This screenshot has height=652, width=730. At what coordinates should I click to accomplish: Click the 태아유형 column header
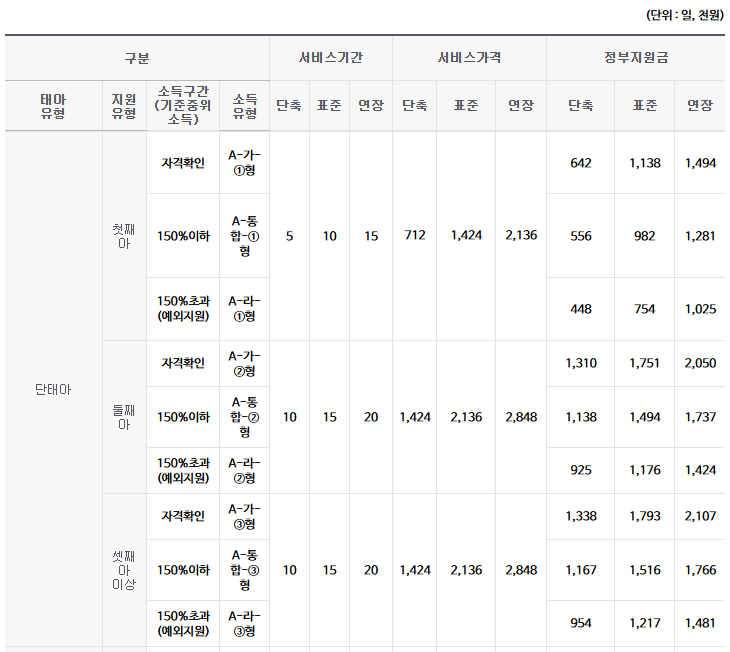tap(53, 106)
